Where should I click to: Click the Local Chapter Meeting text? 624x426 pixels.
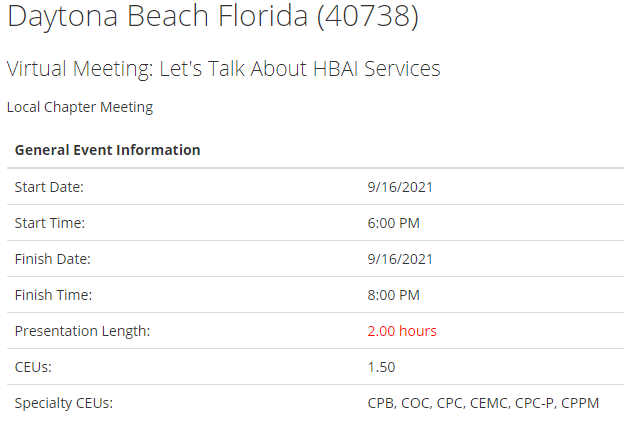click(x=80, y=107)
